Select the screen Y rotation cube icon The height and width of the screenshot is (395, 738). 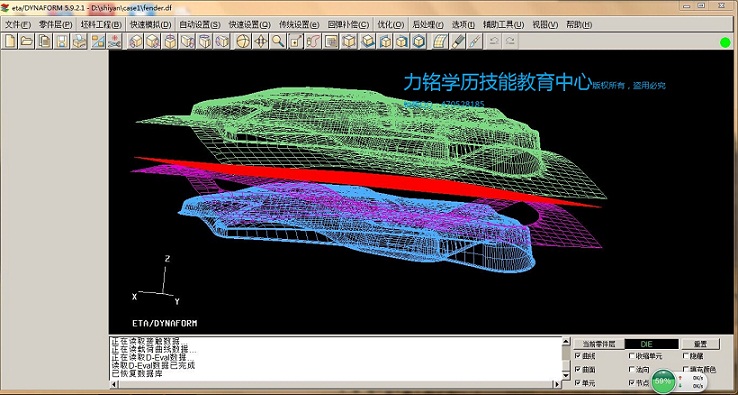(204, 41)
